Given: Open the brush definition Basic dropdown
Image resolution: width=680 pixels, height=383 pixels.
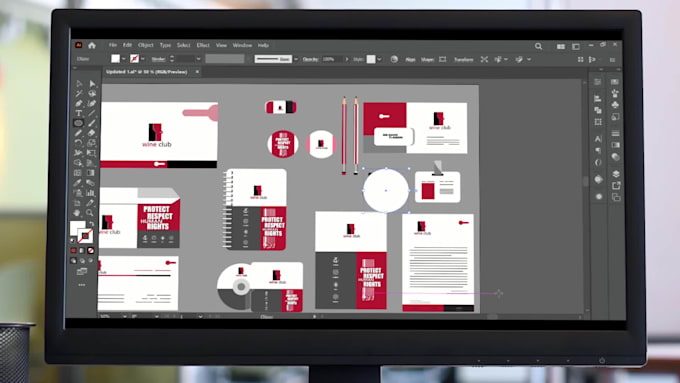Looking at the screenshot, I should click(x=296, y=59).
